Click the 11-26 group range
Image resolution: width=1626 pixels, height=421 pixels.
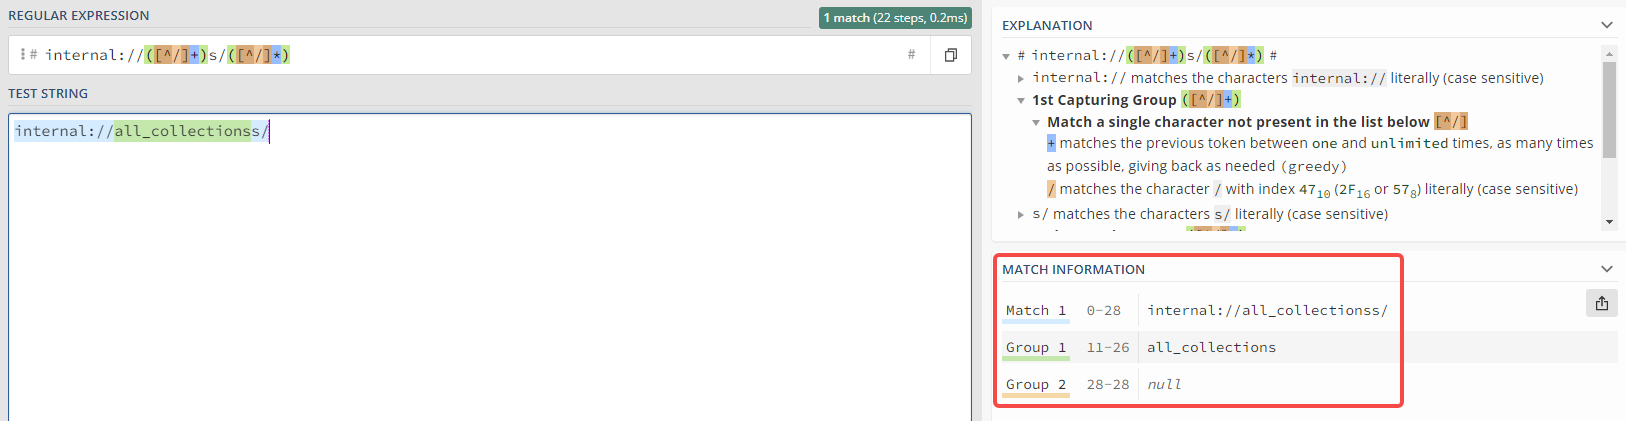click(x=1108, y=348)
